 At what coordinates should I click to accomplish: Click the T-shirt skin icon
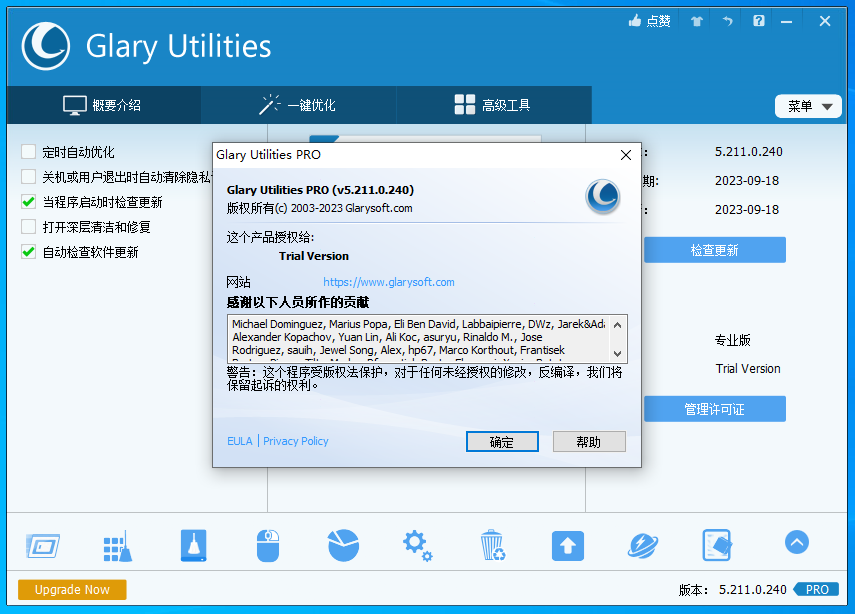click(697, 21)
